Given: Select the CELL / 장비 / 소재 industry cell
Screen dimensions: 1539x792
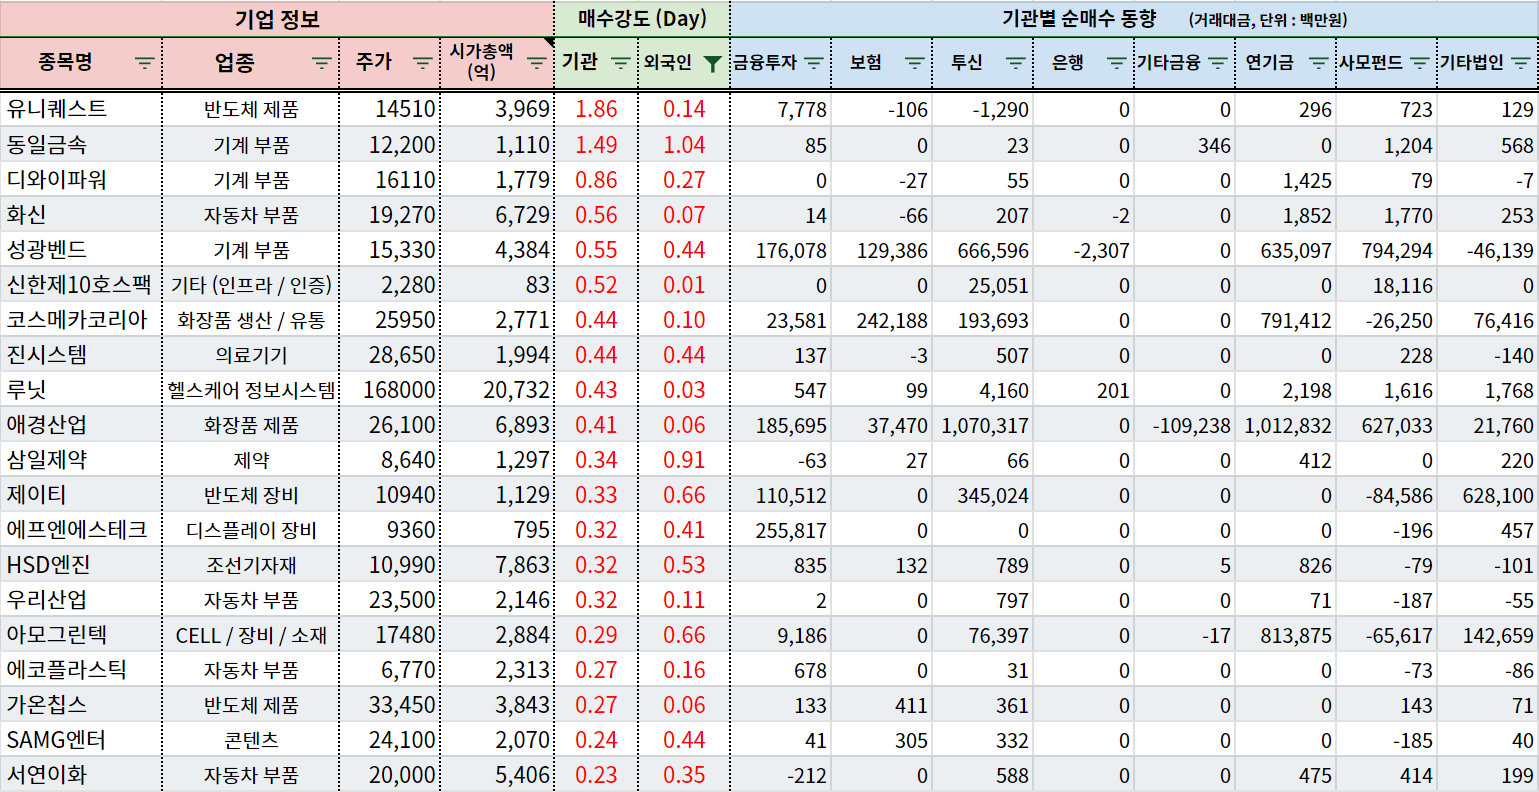Looking at the screenshot, I should [x=251, y=634].
